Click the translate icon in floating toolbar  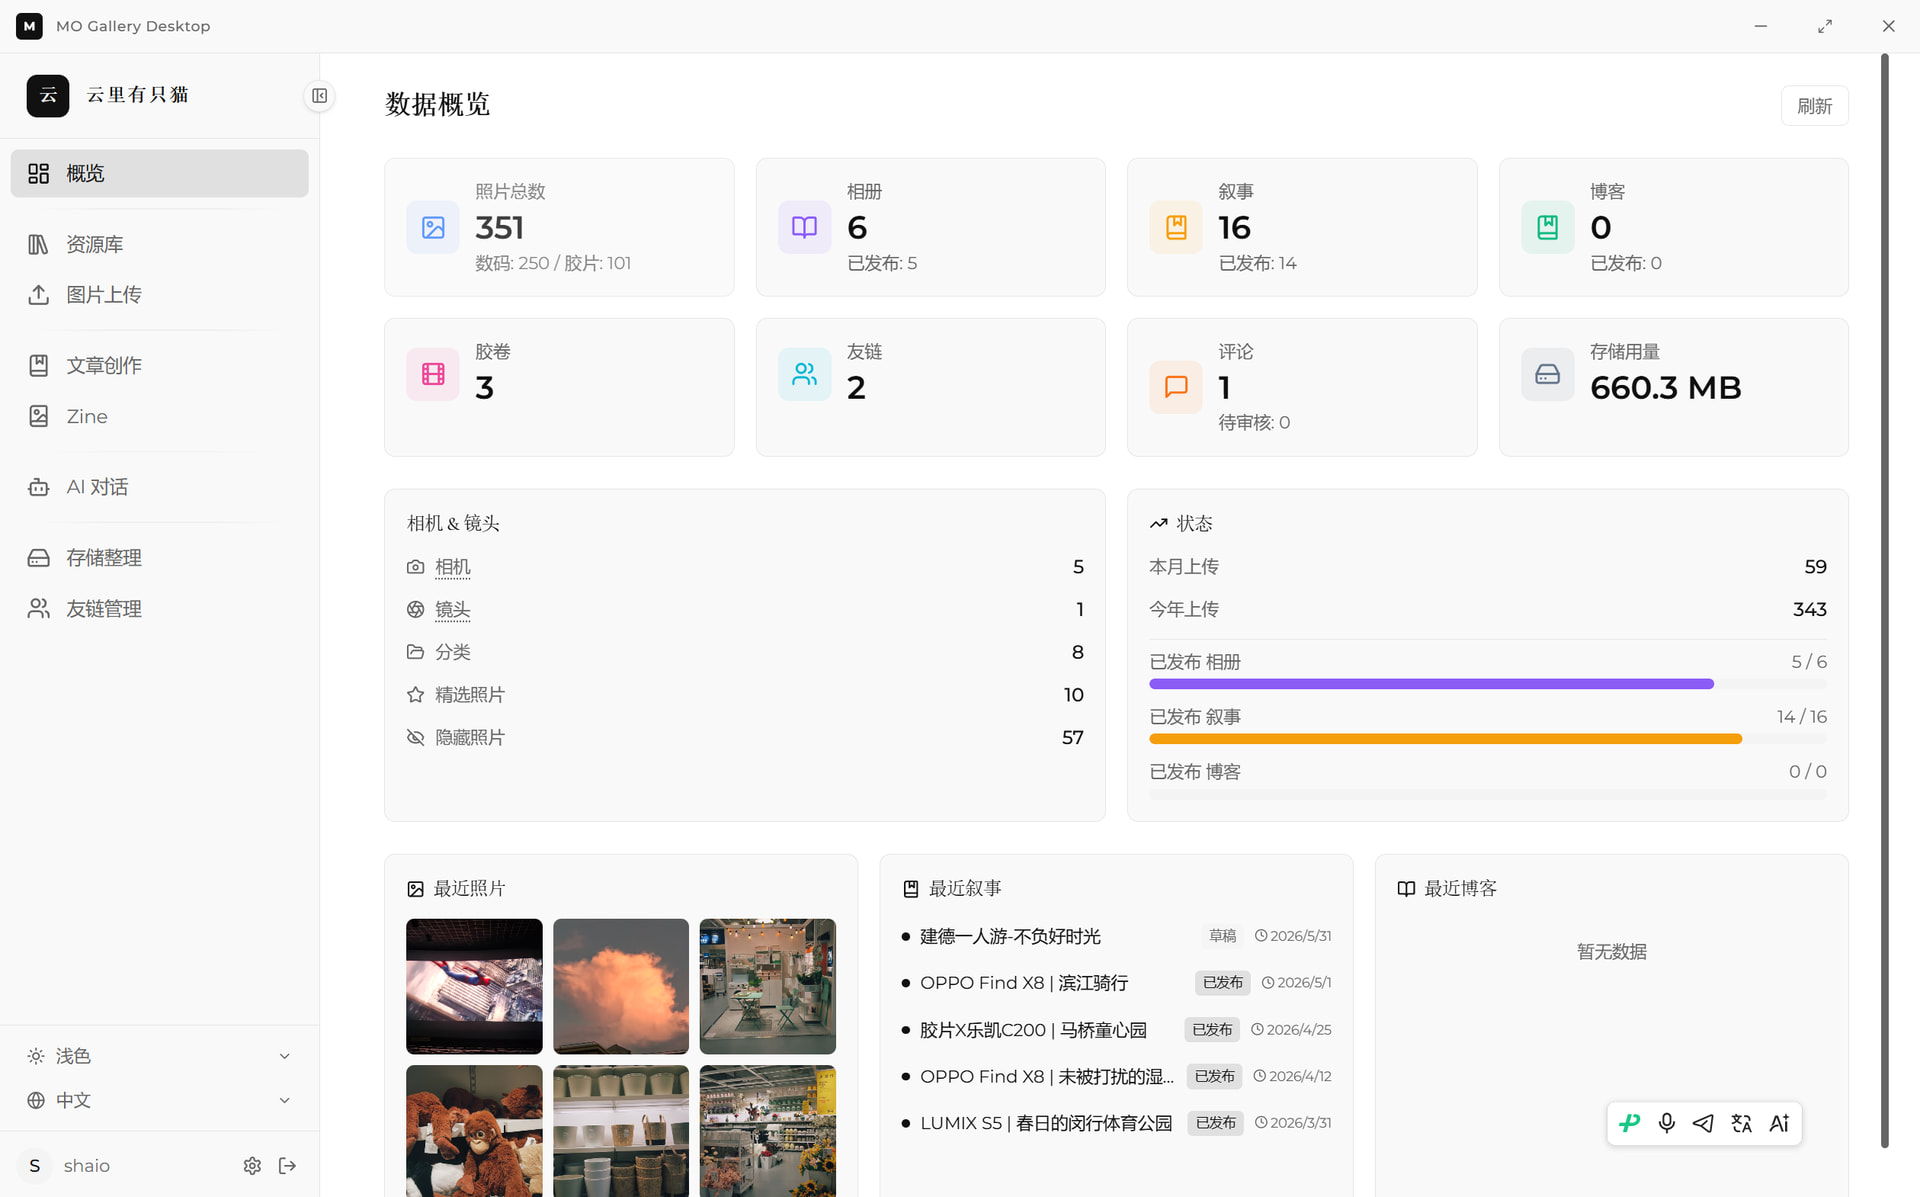pos(1741,1123)
